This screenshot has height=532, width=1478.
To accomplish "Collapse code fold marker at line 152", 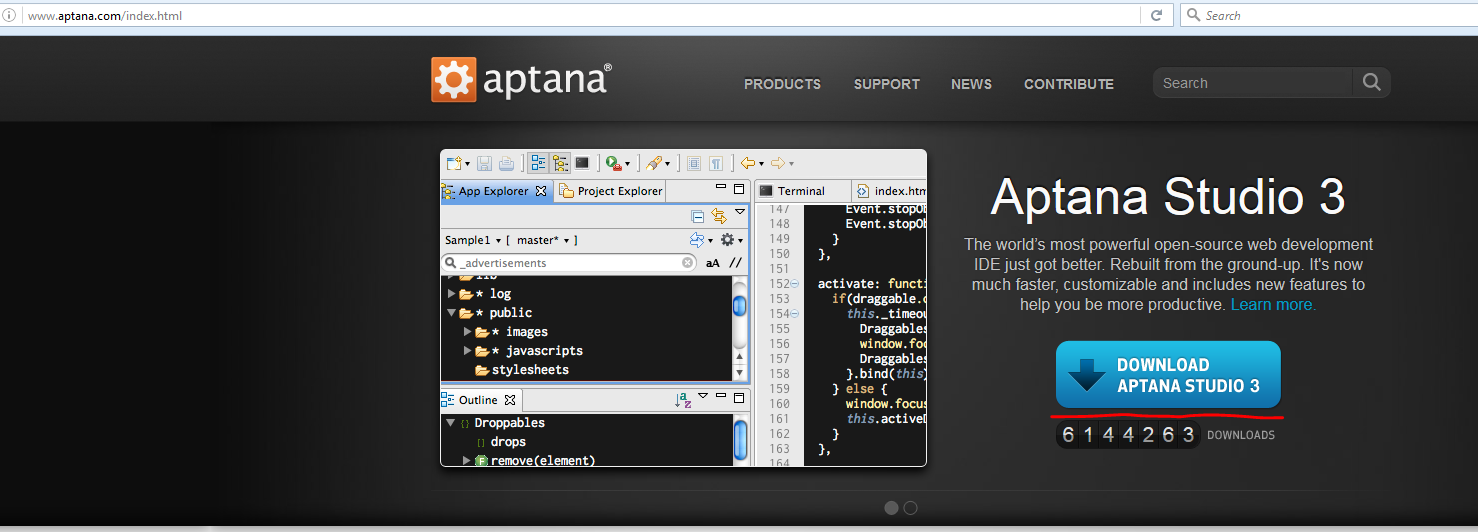I will click(x=795, y=284).
